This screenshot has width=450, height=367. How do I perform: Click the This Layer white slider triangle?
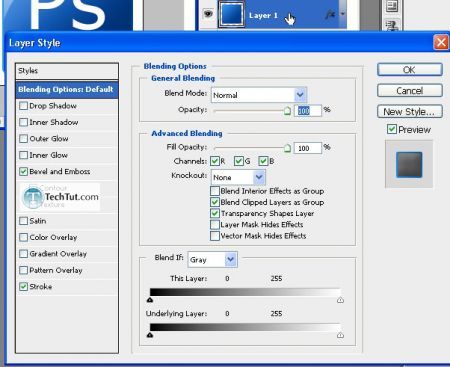(x=340, y=300)
